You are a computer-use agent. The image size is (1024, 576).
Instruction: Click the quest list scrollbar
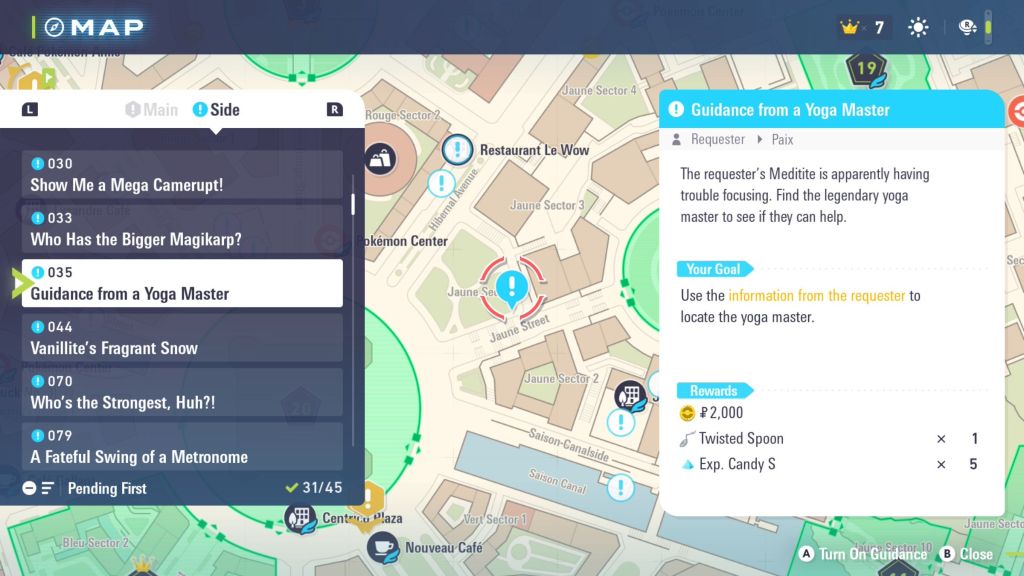tap(353, 205)
